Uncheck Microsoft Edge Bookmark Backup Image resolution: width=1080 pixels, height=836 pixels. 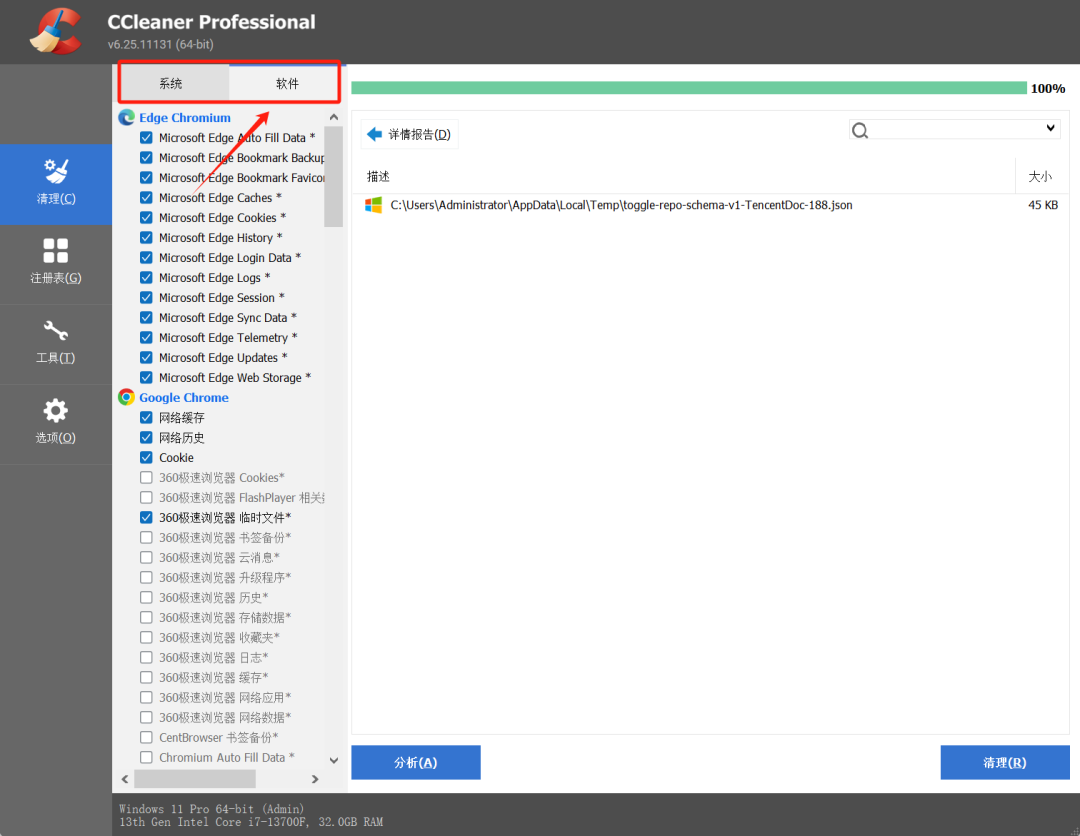146,158
